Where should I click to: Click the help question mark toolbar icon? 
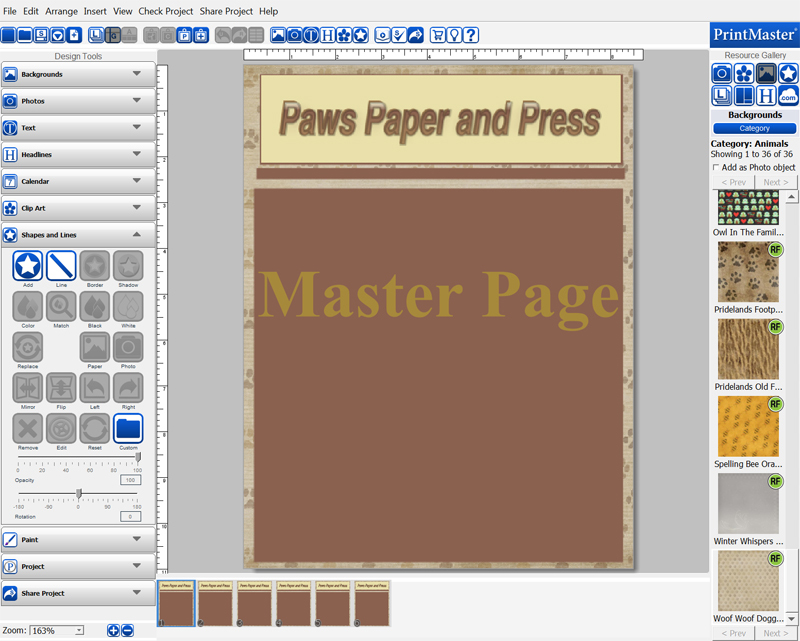(471, 35)
